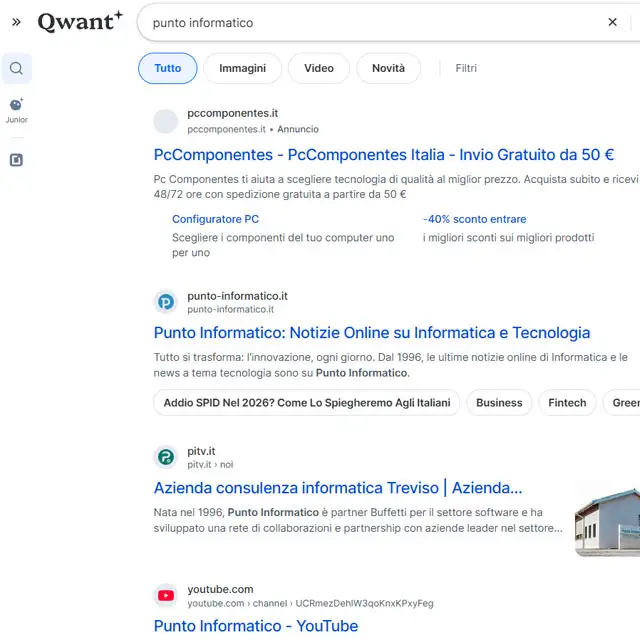Click the YouTube favicon
Viewport: 640px width, 640px height.
pos(166,596)
